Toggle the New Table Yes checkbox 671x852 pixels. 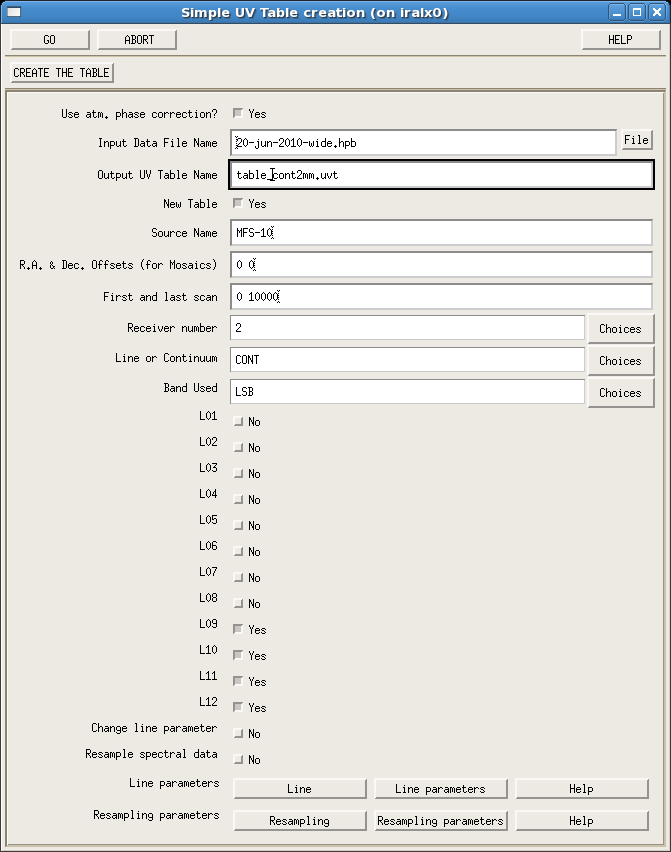pos(237,203)
